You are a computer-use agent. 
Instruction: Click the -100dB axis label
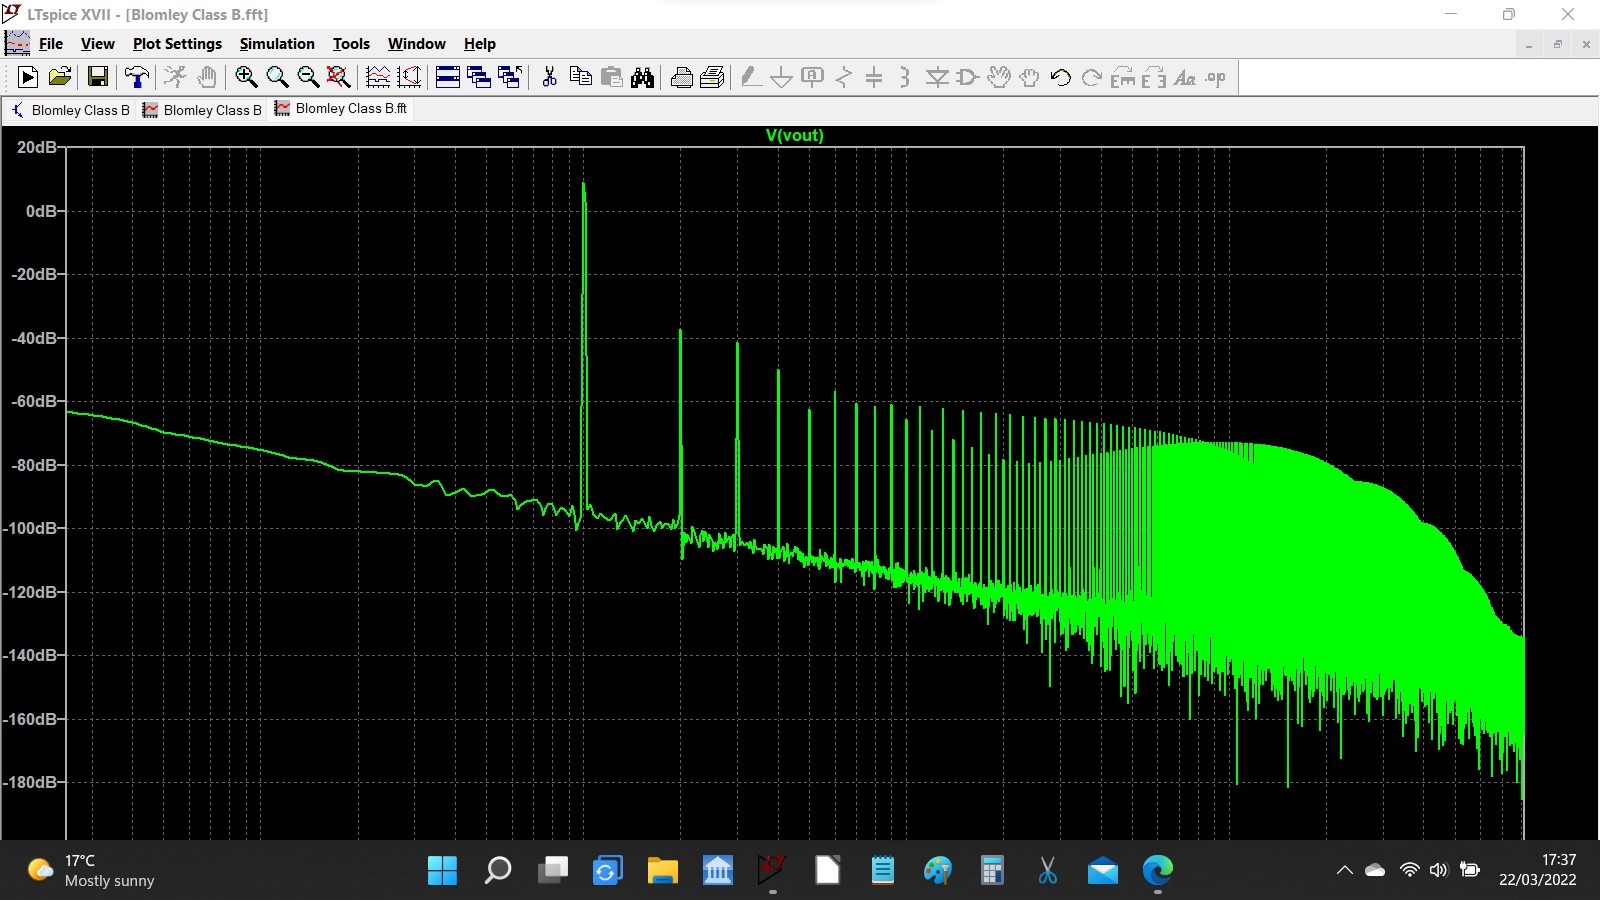[32, 528]
